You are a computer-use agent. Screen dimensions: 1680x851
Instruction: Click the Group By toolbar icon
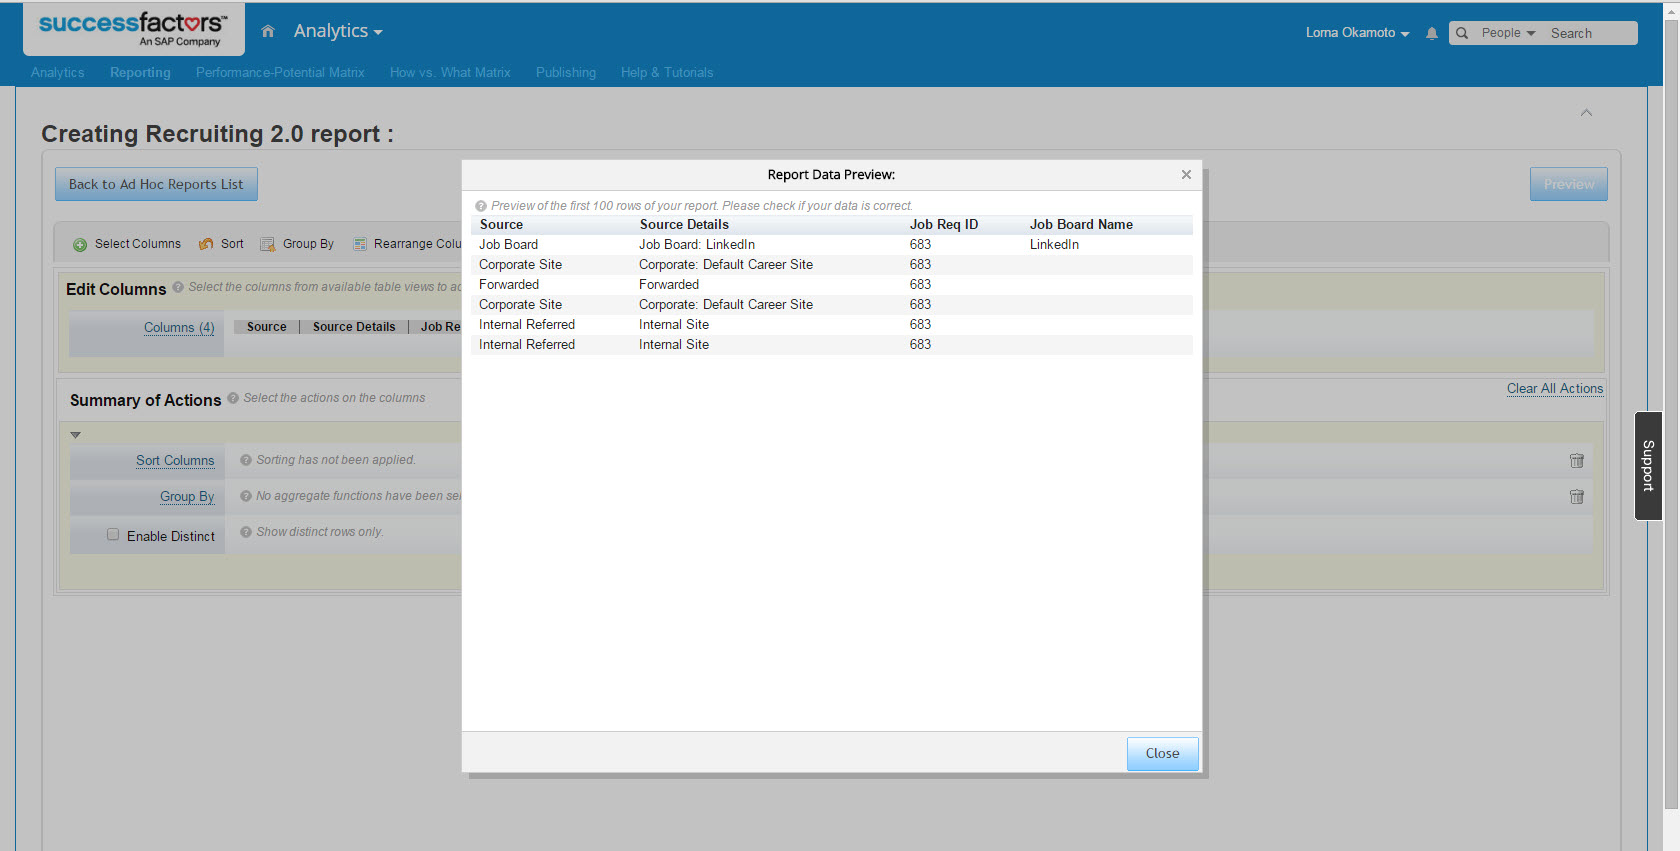tap(267, 244)
